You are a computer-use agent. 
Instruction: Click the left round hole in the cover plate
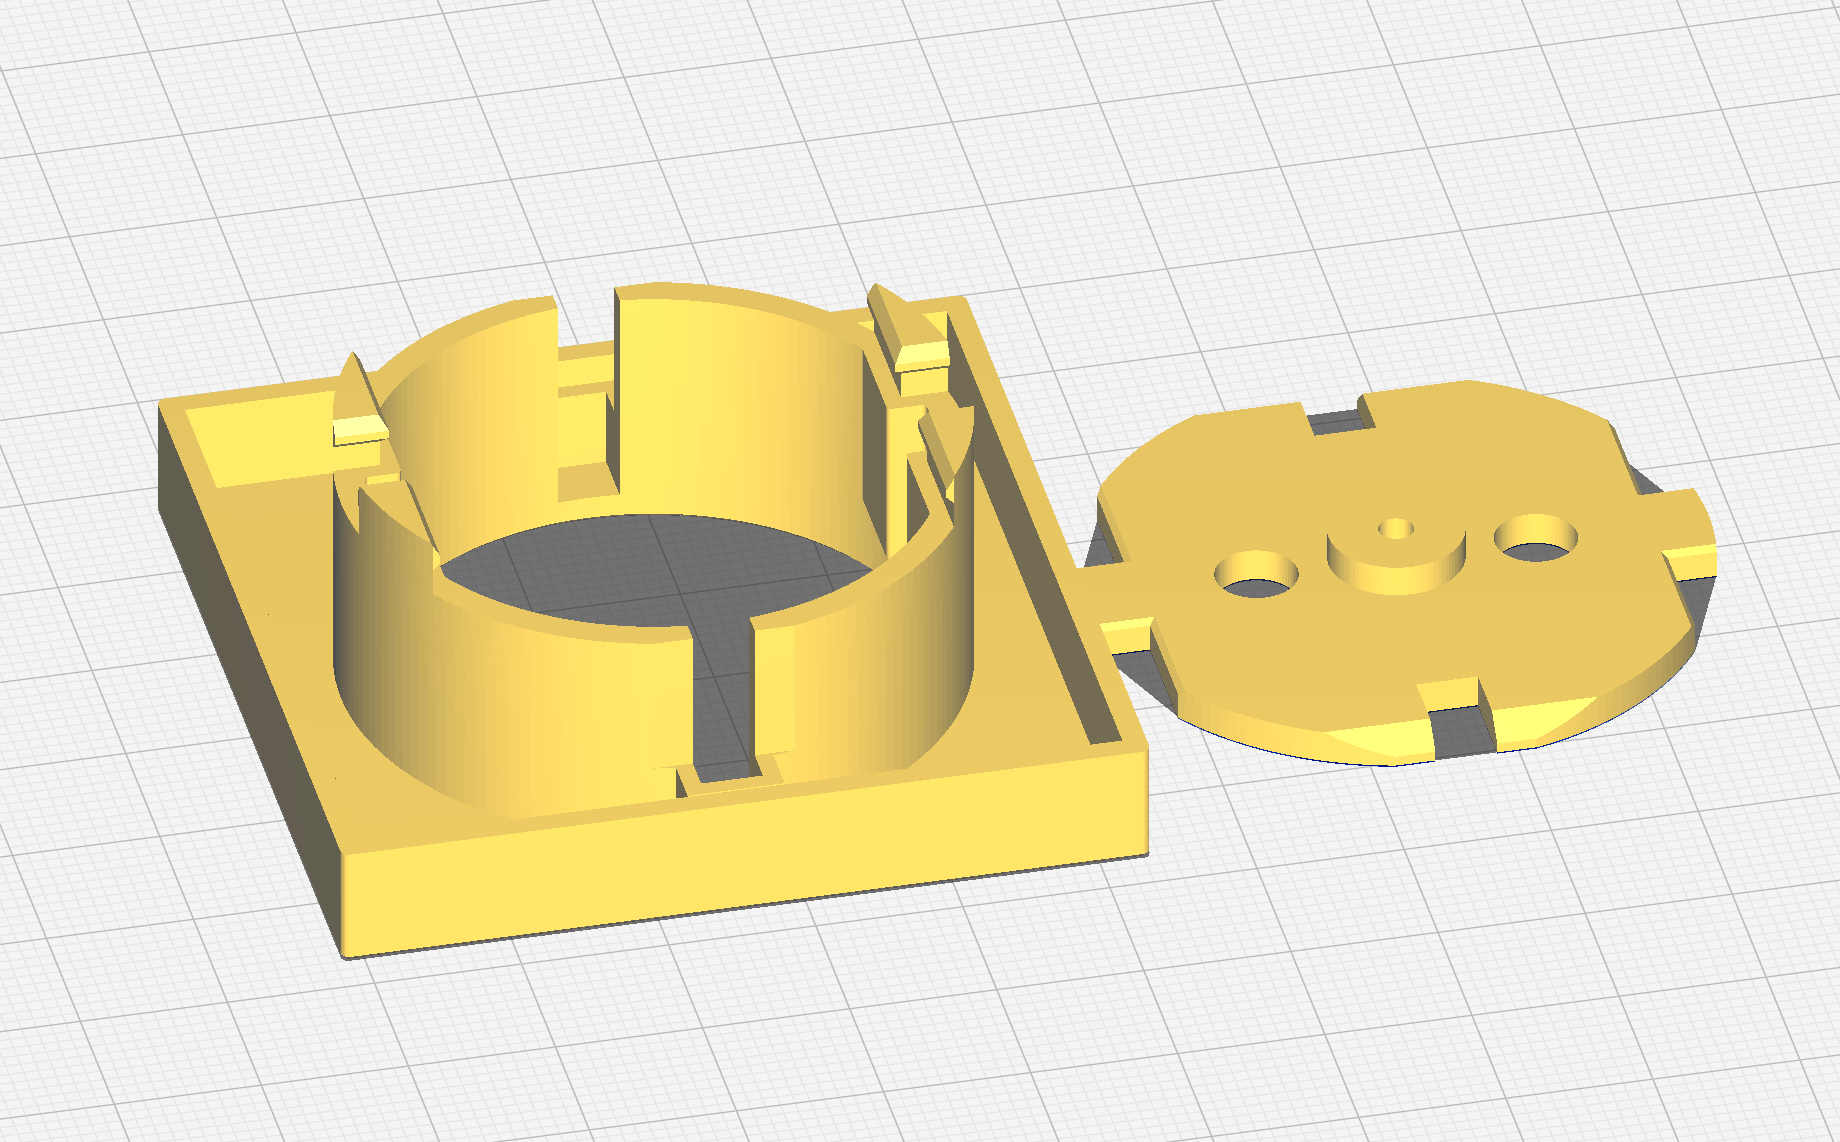[x=1257, y=575]
